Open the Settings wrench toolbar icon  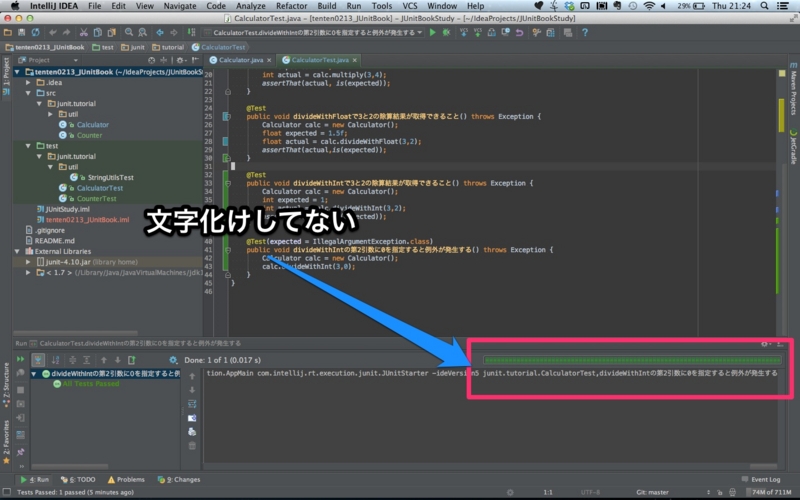click(536, 33)
